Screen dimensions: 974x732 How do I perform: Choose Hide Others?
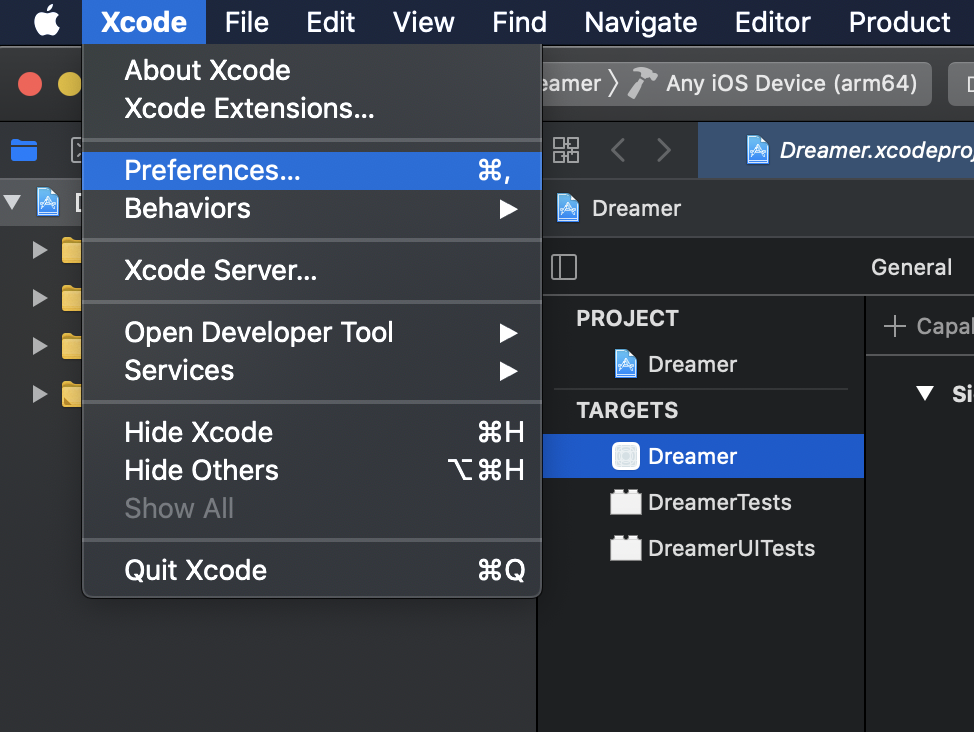(x=312, y=470)
